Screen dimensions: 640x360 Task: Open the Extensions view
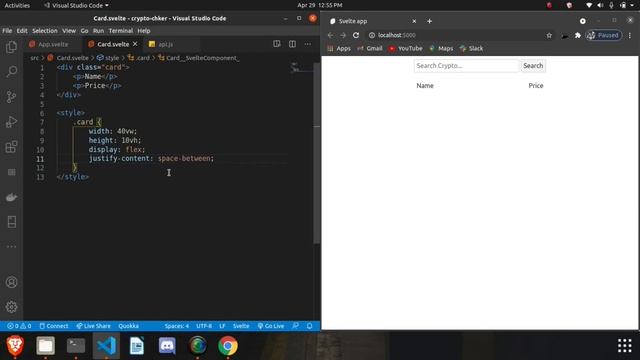11,147
